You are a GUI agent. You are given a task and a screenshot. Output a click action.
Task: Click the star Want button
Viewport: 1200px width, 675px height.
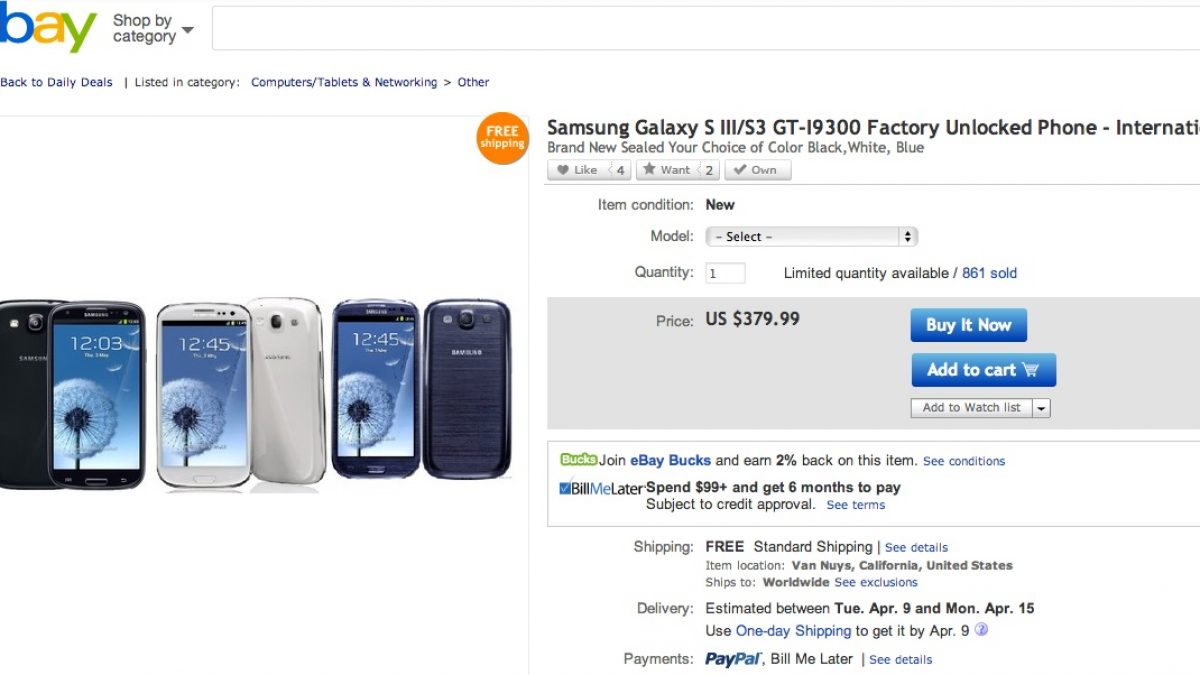(x=666, y=170)
